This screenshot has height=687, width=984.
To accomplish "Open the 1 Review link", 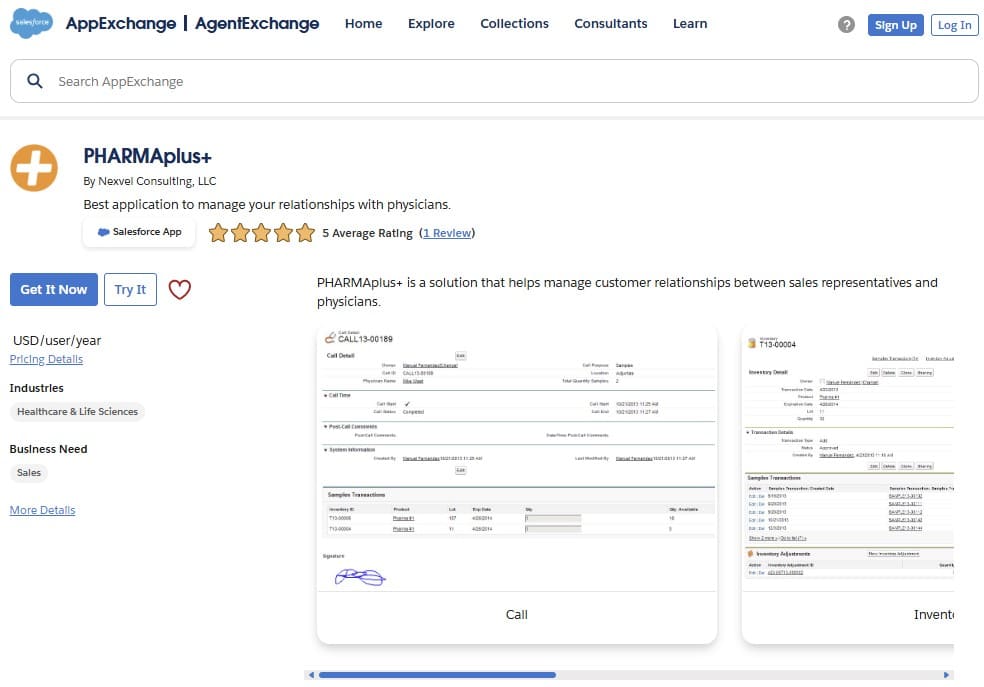I will click(x=447, y=233).
